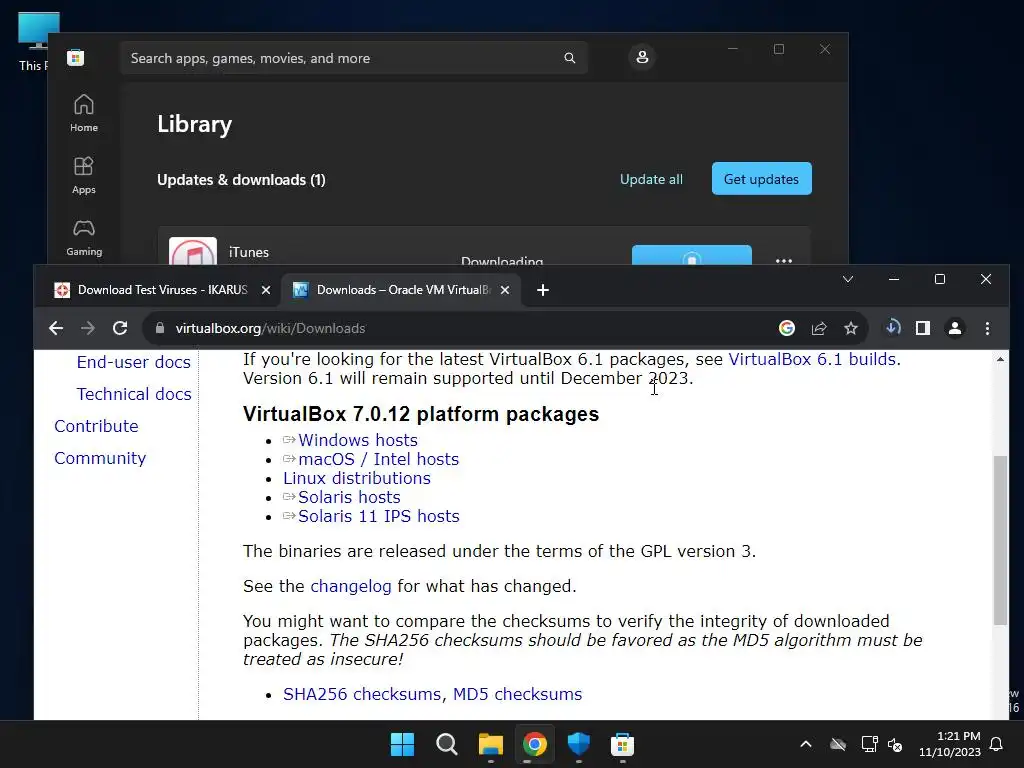This screenshot has width=1024, height=768.
Task: Open the Store account profile icon
Action: click(x=642, y=57)
